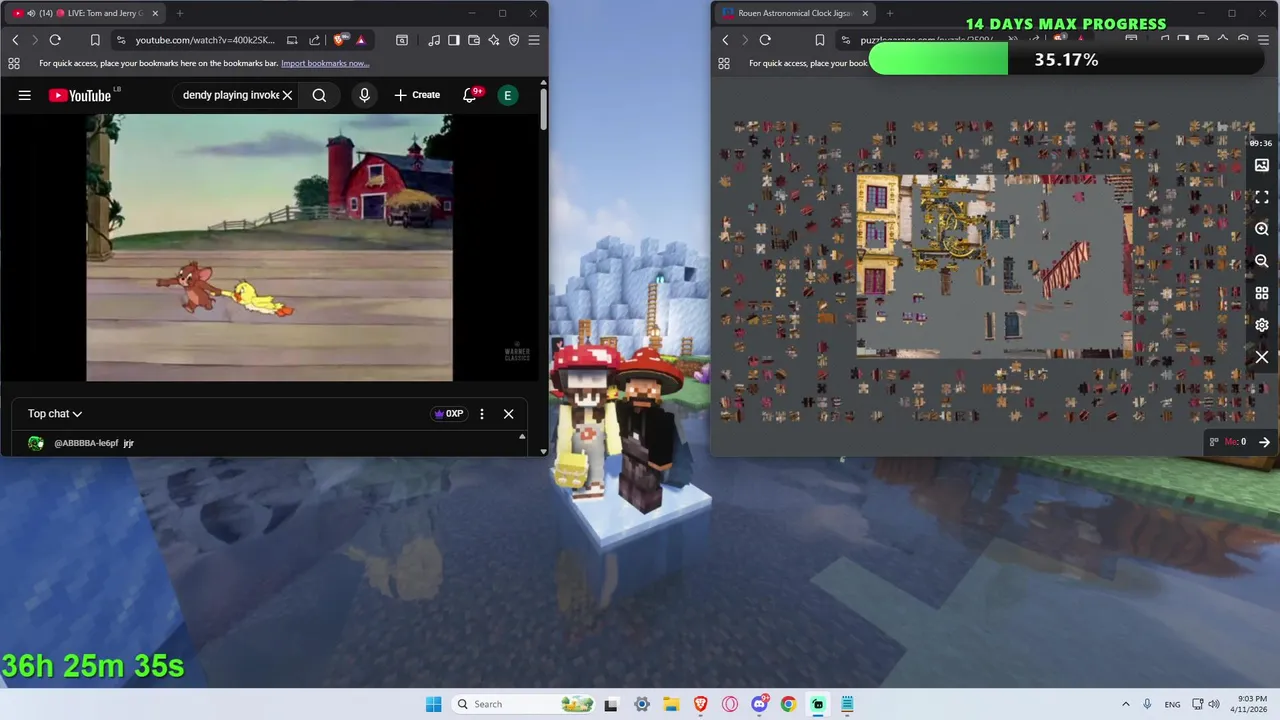This screenshot has height=720, width=1280.
Task: Open the live chat three-dot options menu
Action: [482, 414]
